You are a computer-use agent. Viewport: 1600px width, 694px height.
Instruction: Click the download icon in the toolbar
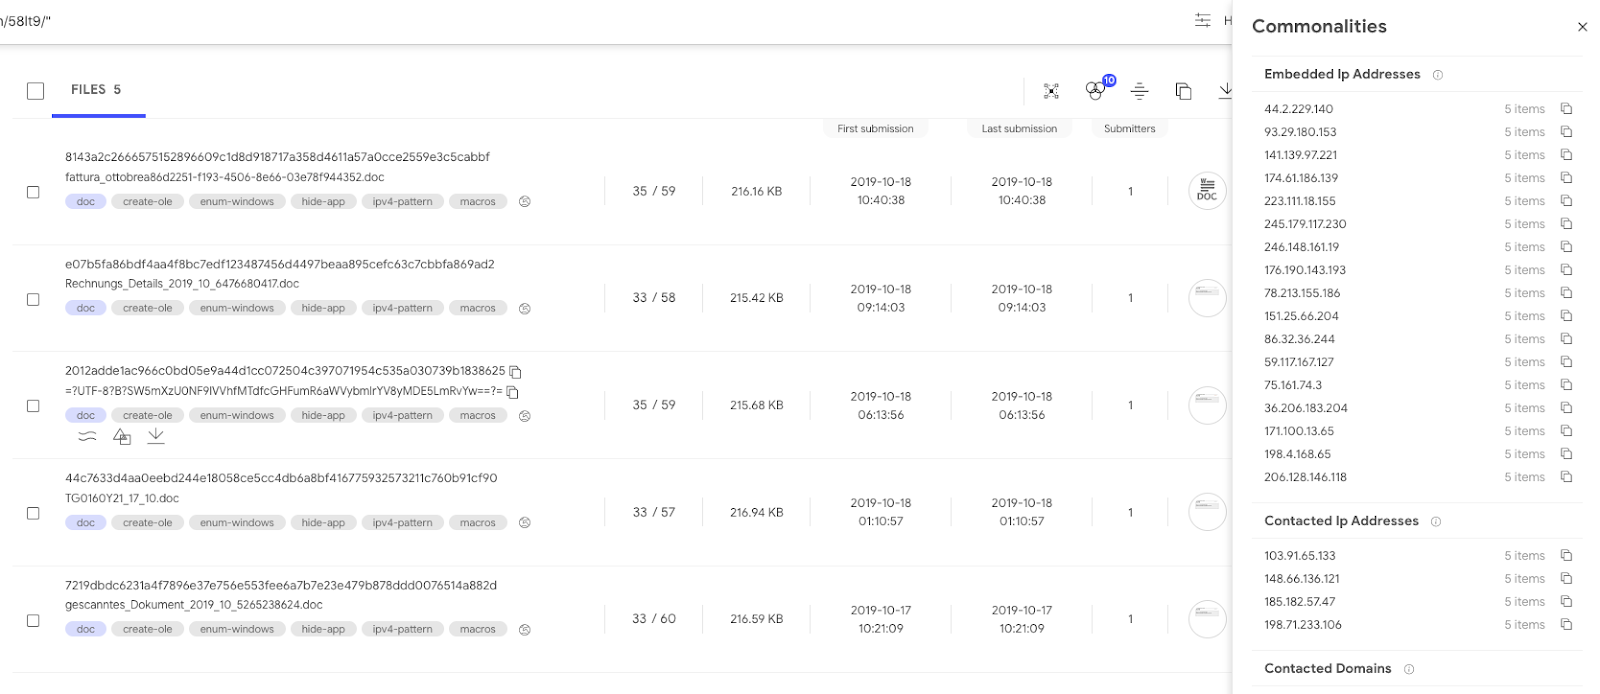[1225, 91]
